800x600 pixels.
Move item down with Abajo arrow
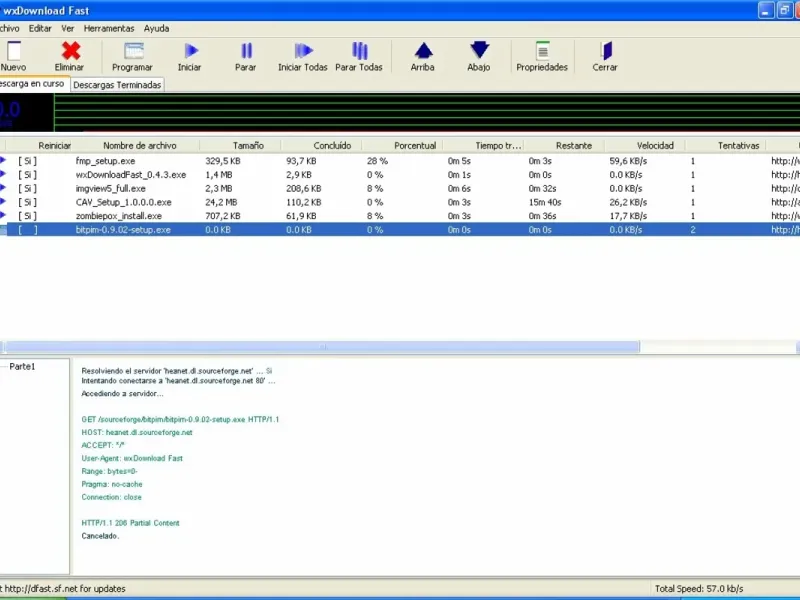tap(479, 51)
